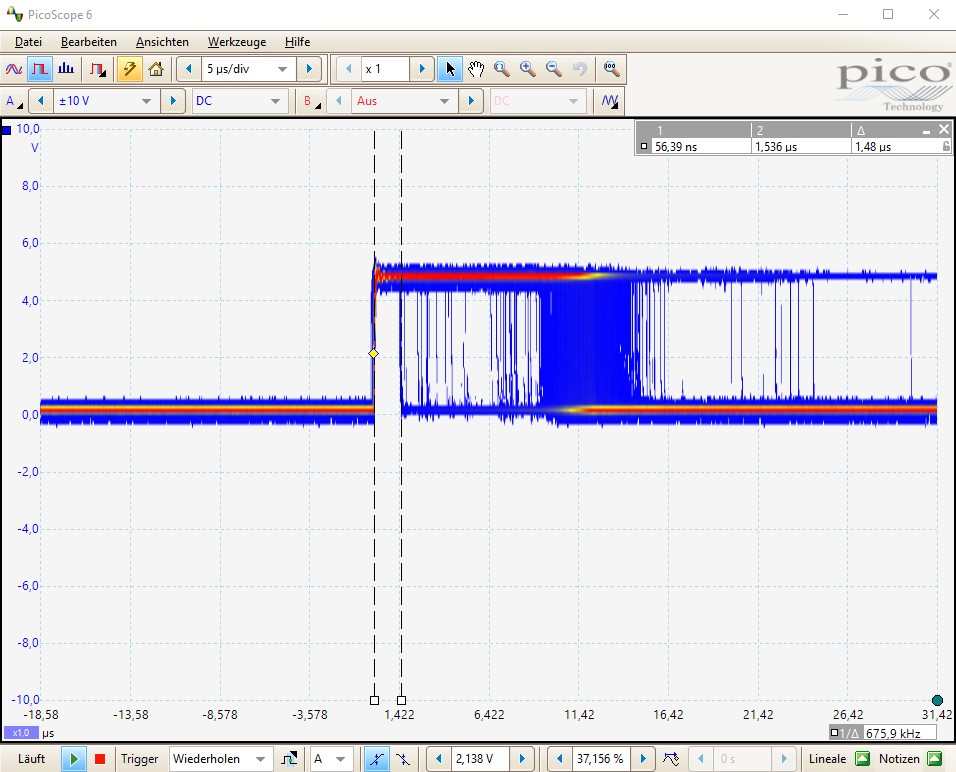Screen dimensions: 956x772
Task: Click the post-trigger delay icon
Action: click(x=671, y=759)
